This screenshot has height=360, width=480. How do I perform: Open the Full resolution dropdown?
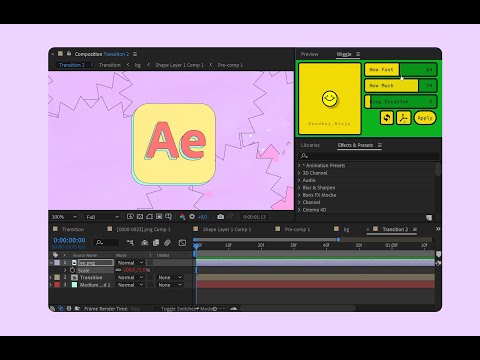click(x=102, y=217)
